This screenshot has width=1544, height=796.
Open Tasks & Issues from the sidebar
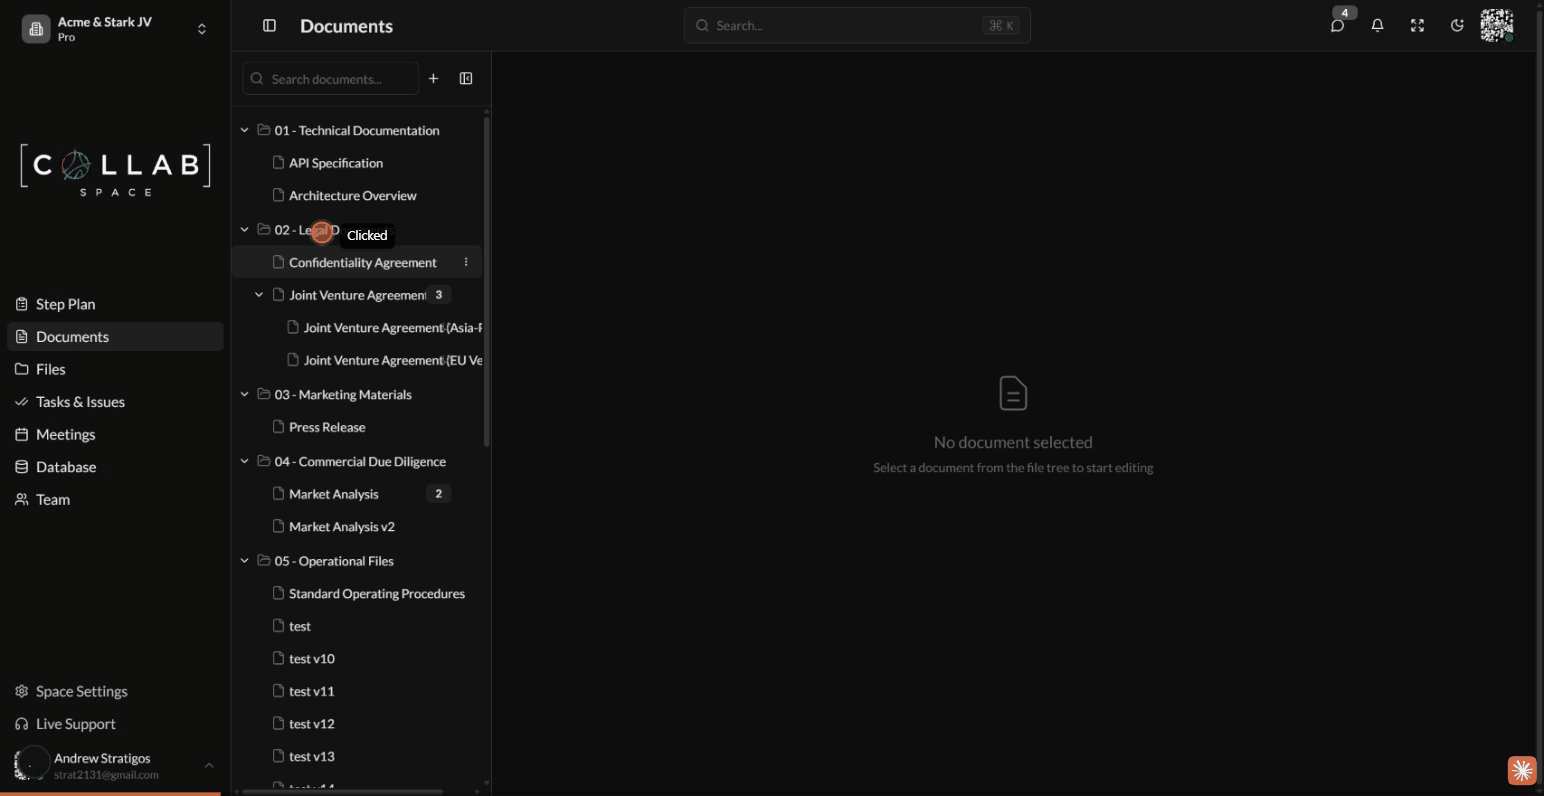(x=79, y=402)
